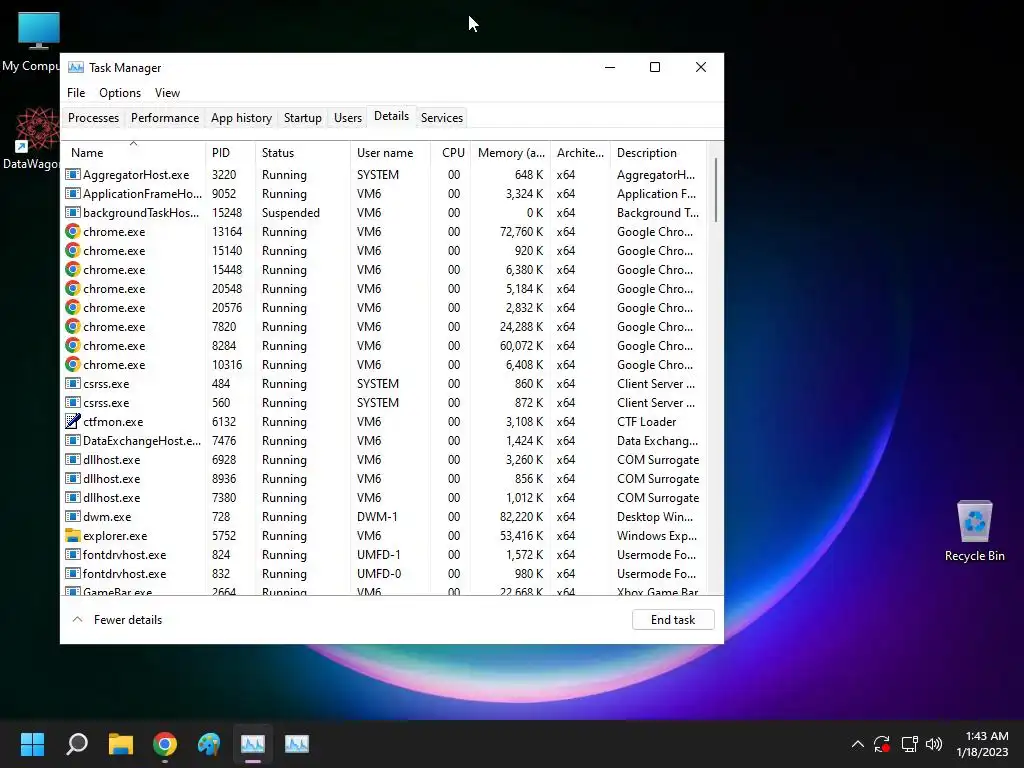The image size is (1024, 768).
Task: Open the View menu
Action: pyautogui.click(x=167, y=93)
